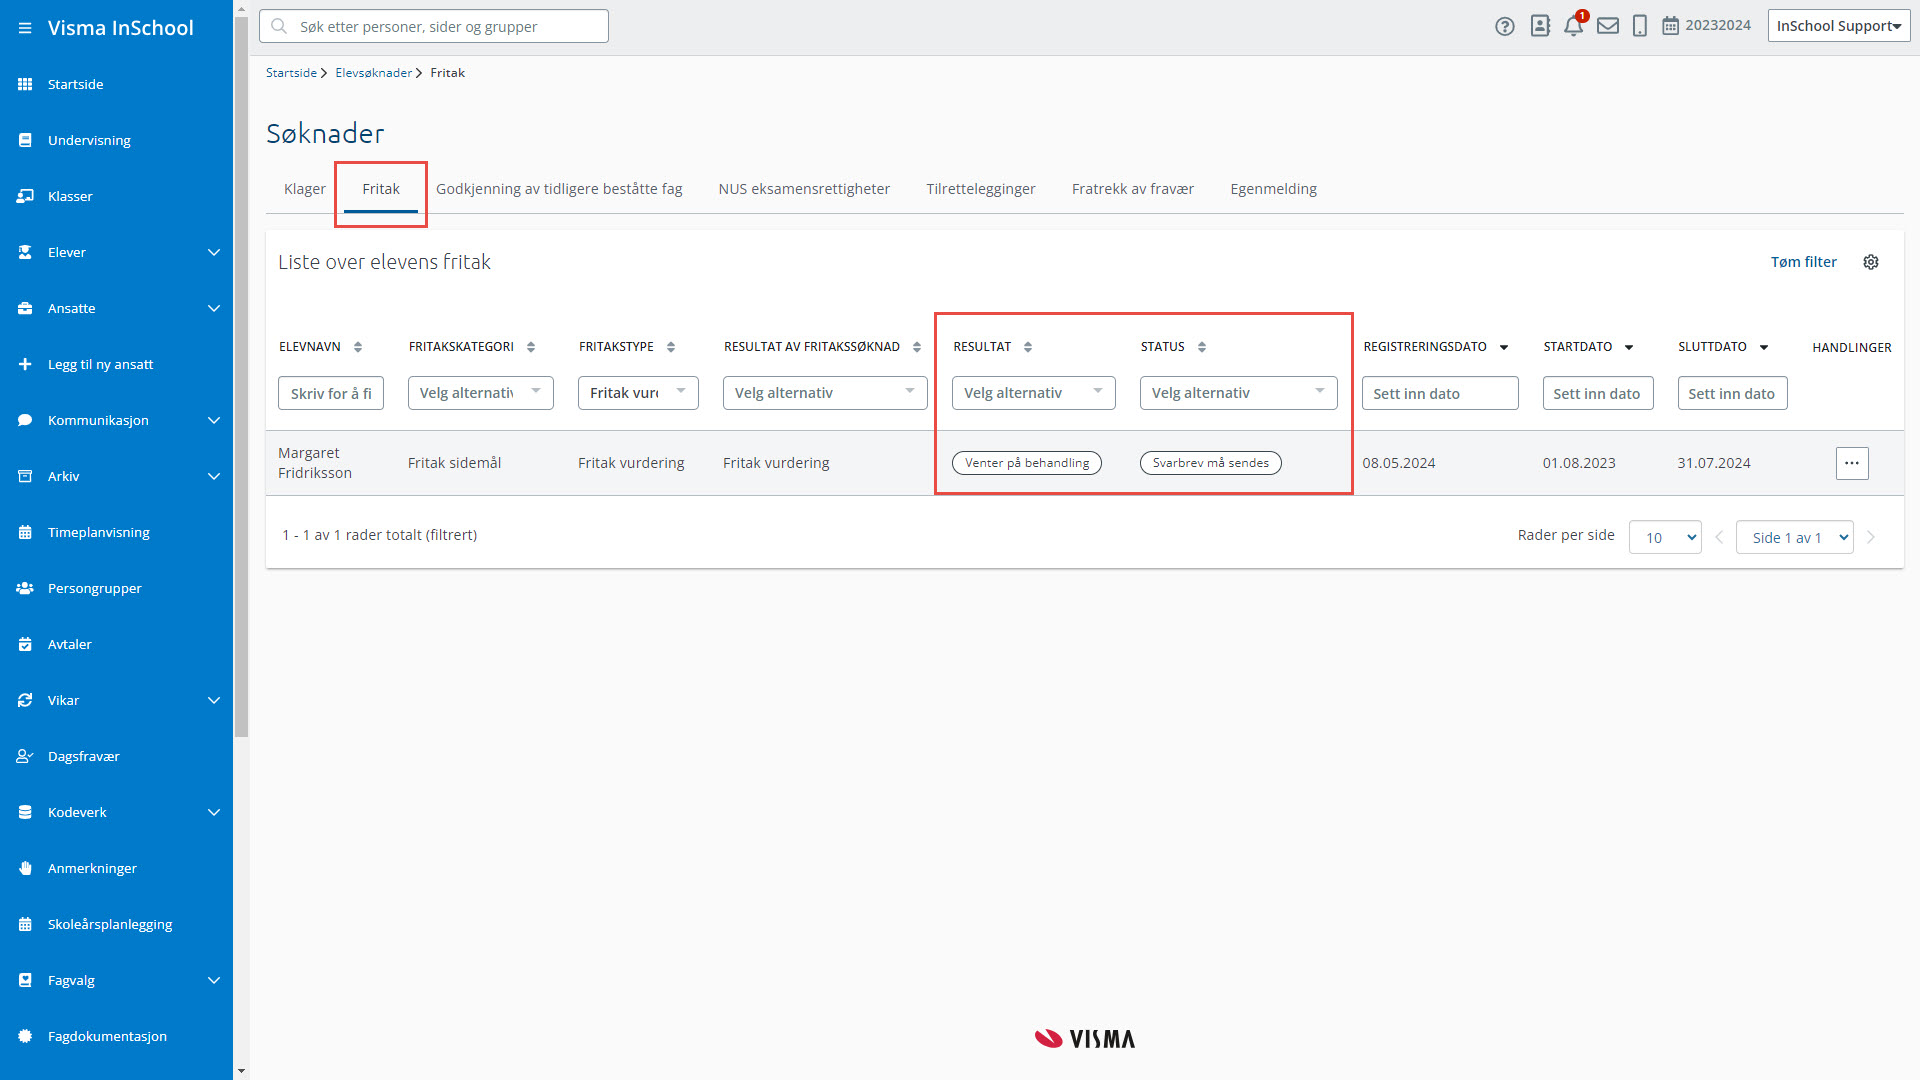This screenshot has height=1080, width=1920.
Task: Click the Sluttdato date field
Action: coord(1733,393)
